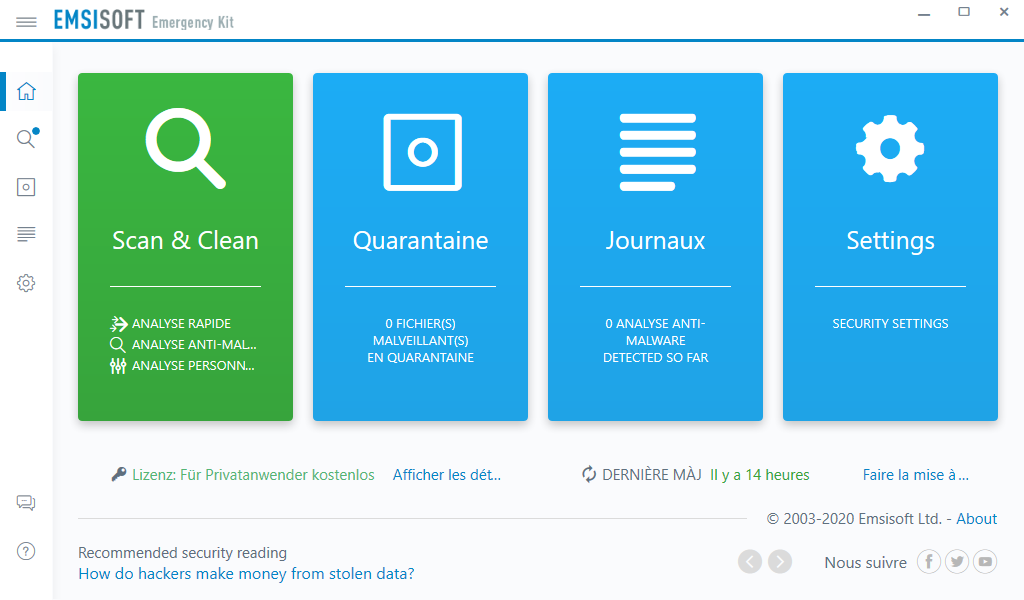Image resolution: width=1024 pixels, height=600 pixels.
Task: Open Afficher les dét.. license details
Action: click(x=447, y=475)
